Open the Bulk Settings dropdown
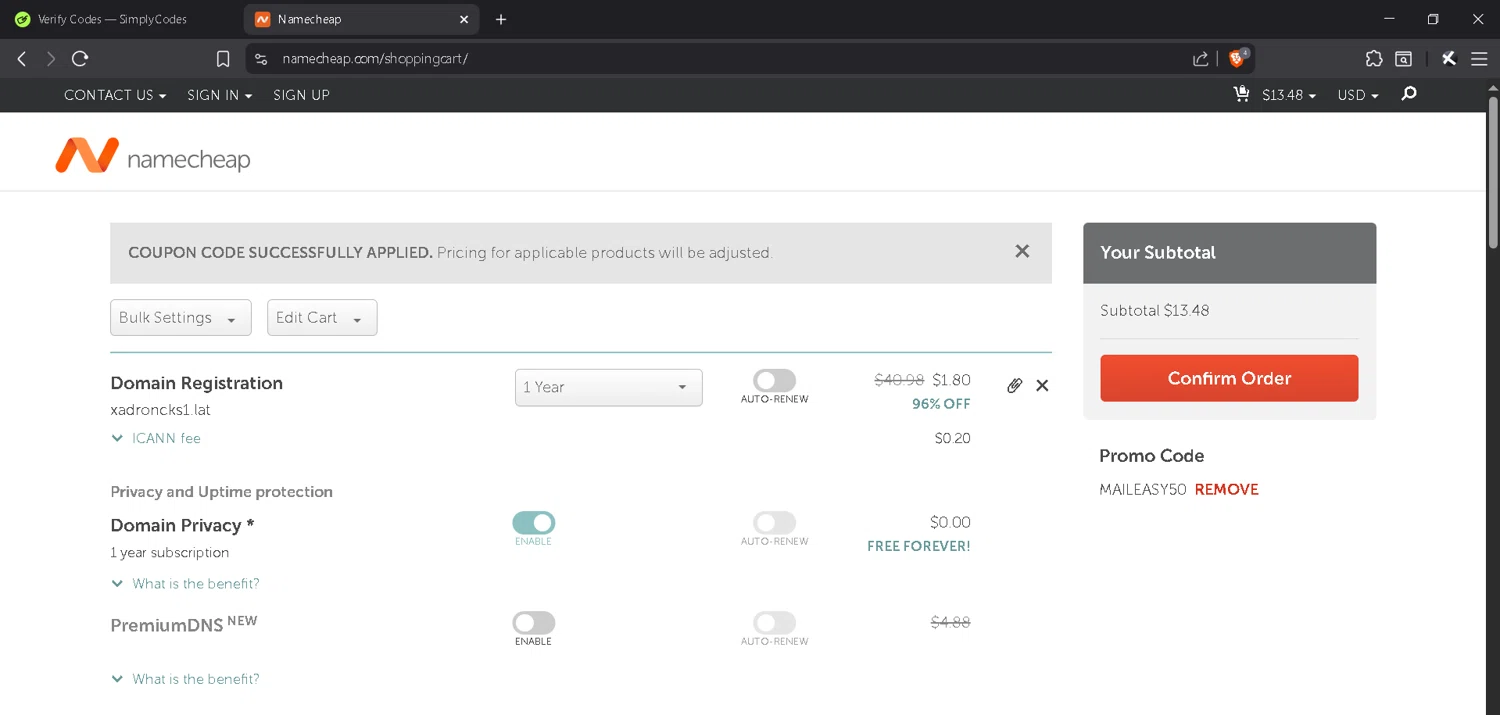The width and height of the screenshot is (1500, 715). coord(181,317)
